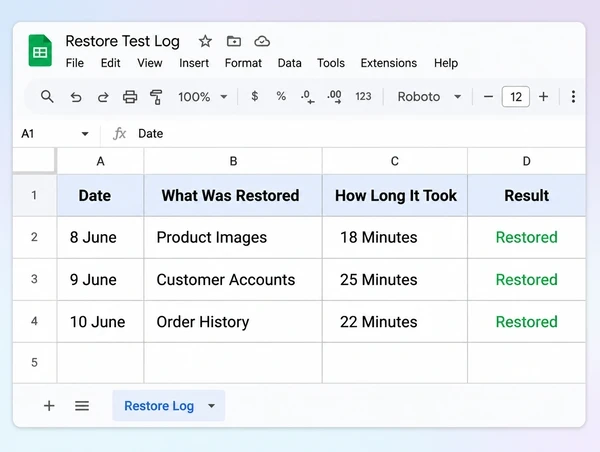This screenshot has height=452, width=600.
Task: Select column D header
Action: pos(527,161)
